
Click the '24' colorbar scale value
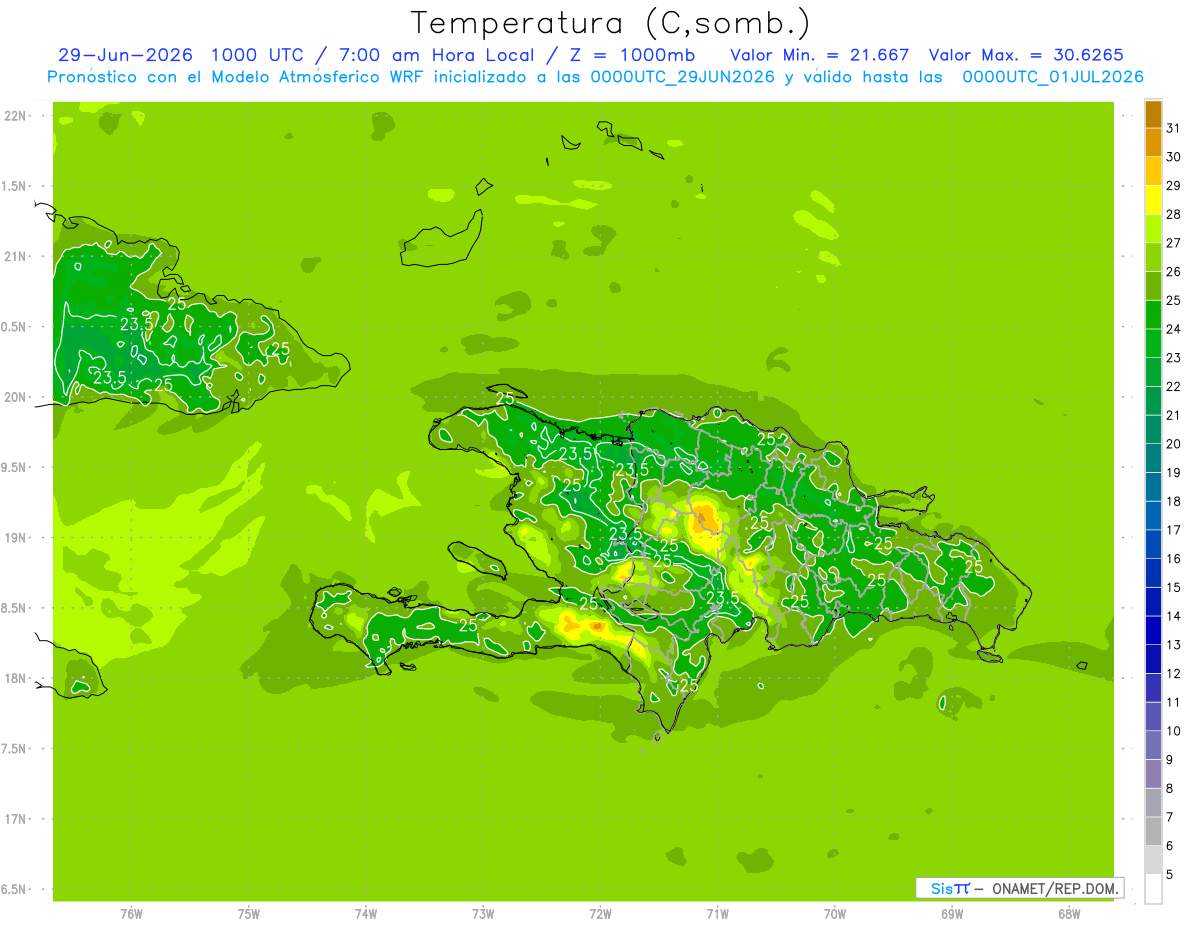1174,329
